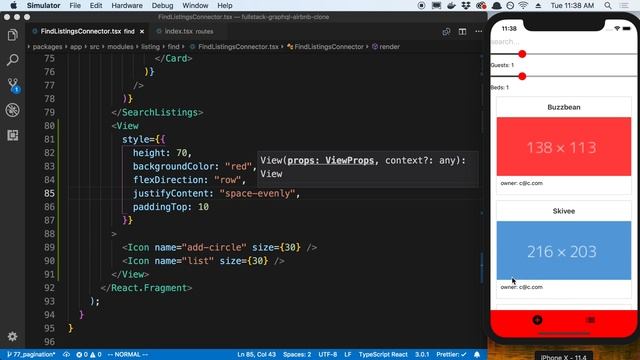Click the split editor icon
640x360 pixels.
coord(462,31)
